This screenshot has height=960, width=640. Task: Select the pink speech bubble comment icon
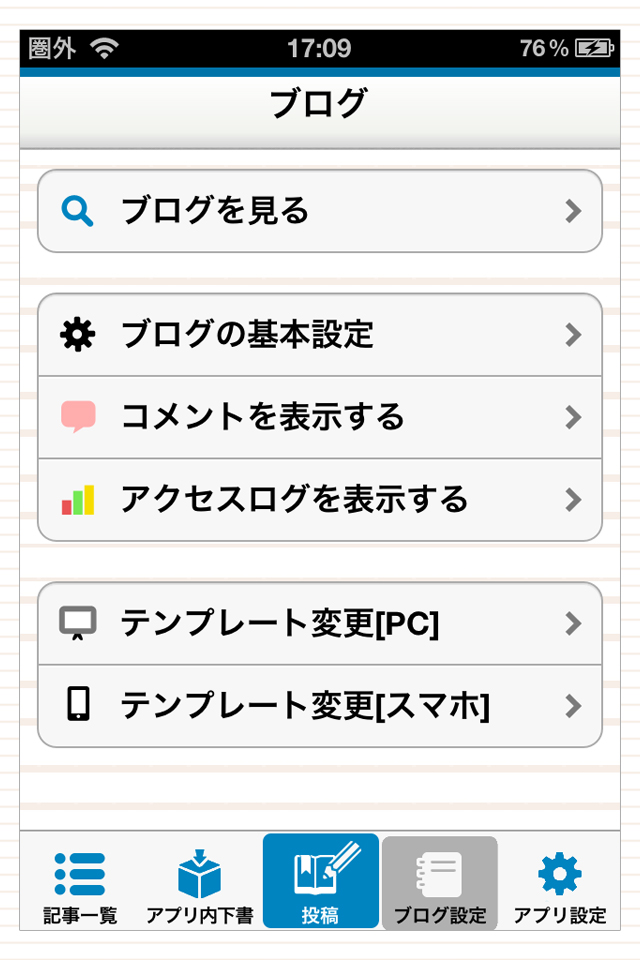point(78,416)
